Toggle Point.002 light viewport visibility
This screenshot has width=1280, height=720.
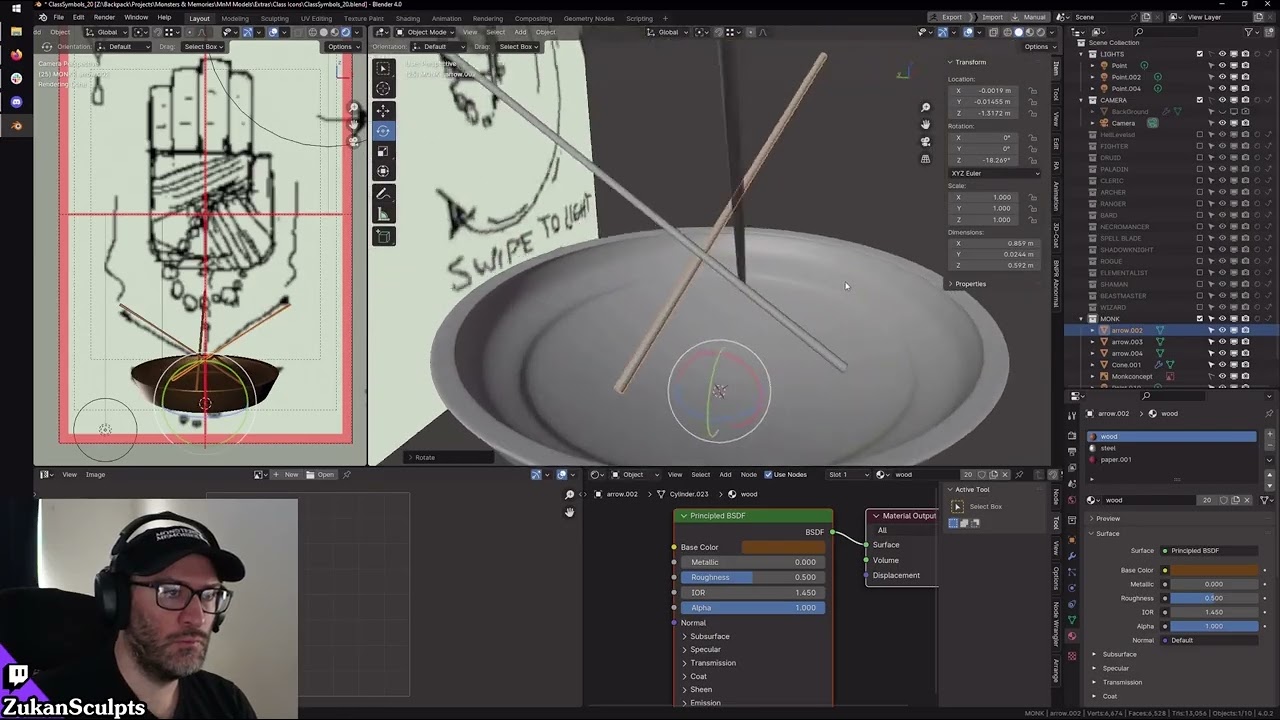pyautogui.click(x=1222, y=77)
